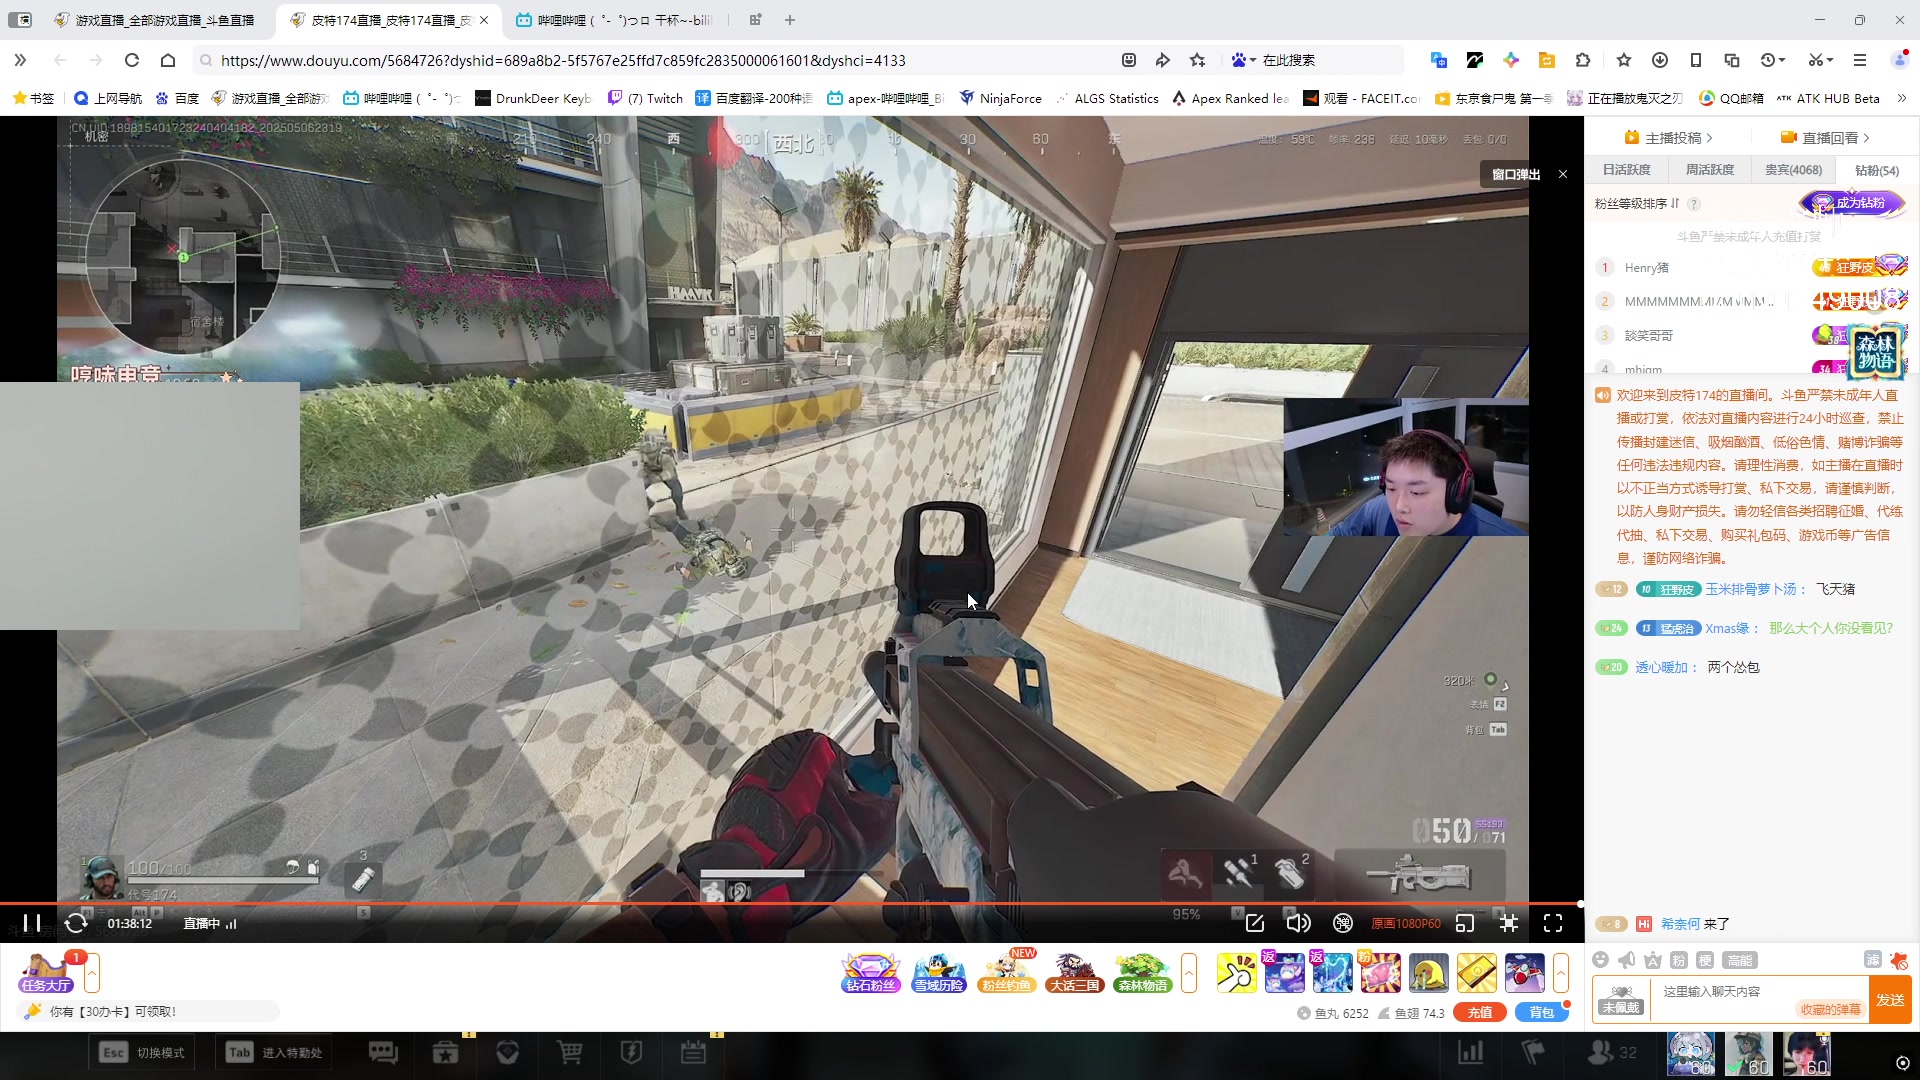This screenshot has height=1080, width=1920.
Task: Open history dropdown clock icon
Action: pyautogui.click(x=1773, y=60)
